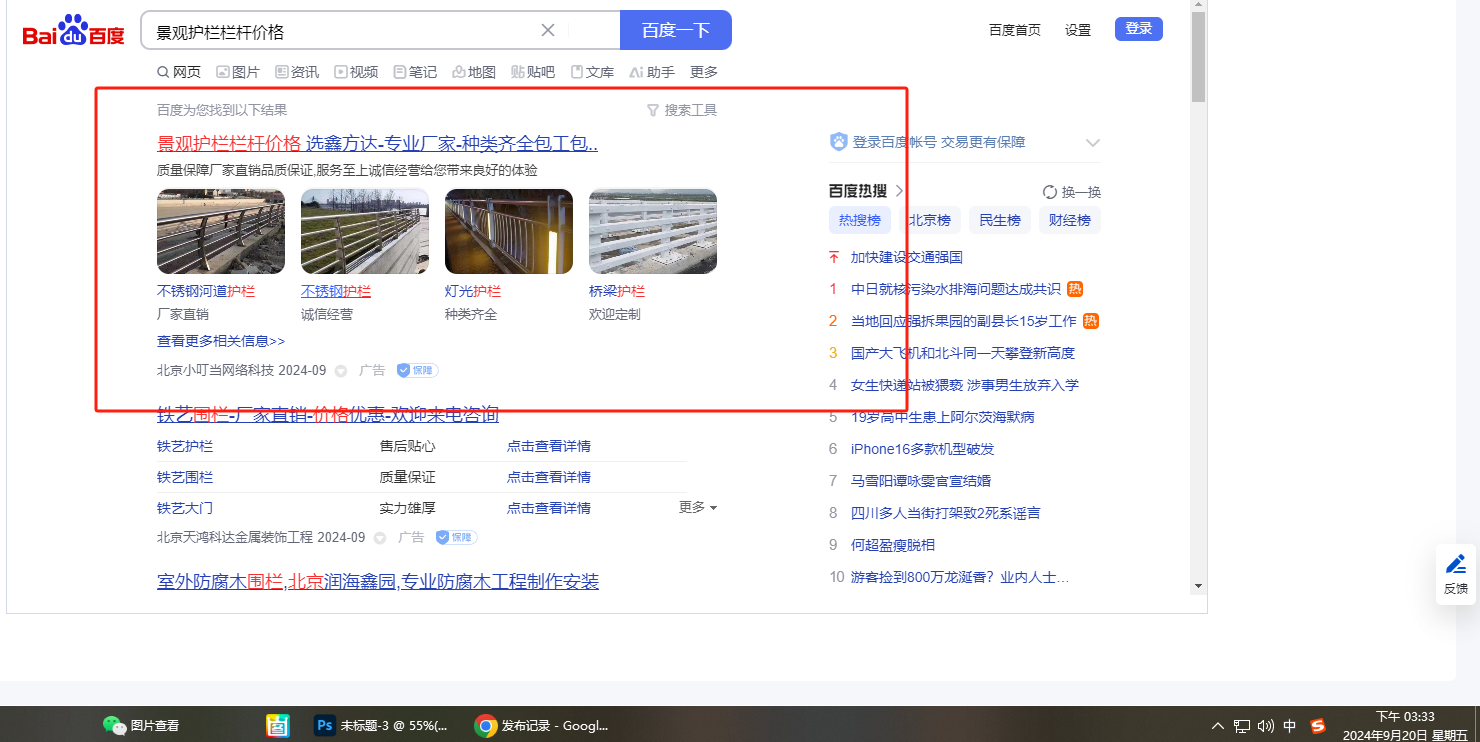
Task: Click the 登录 login button
Action: (x=1139, y=29)
